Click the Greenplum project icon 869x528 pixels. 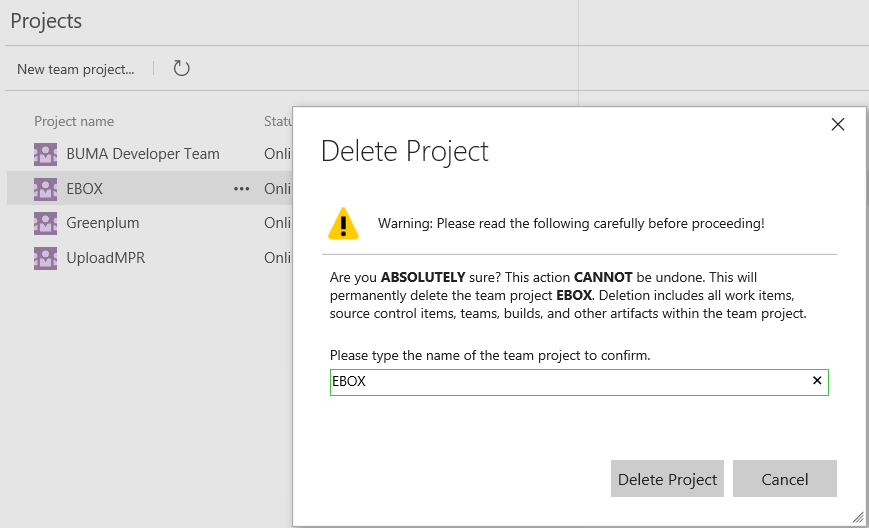click(x=45, y=223)
